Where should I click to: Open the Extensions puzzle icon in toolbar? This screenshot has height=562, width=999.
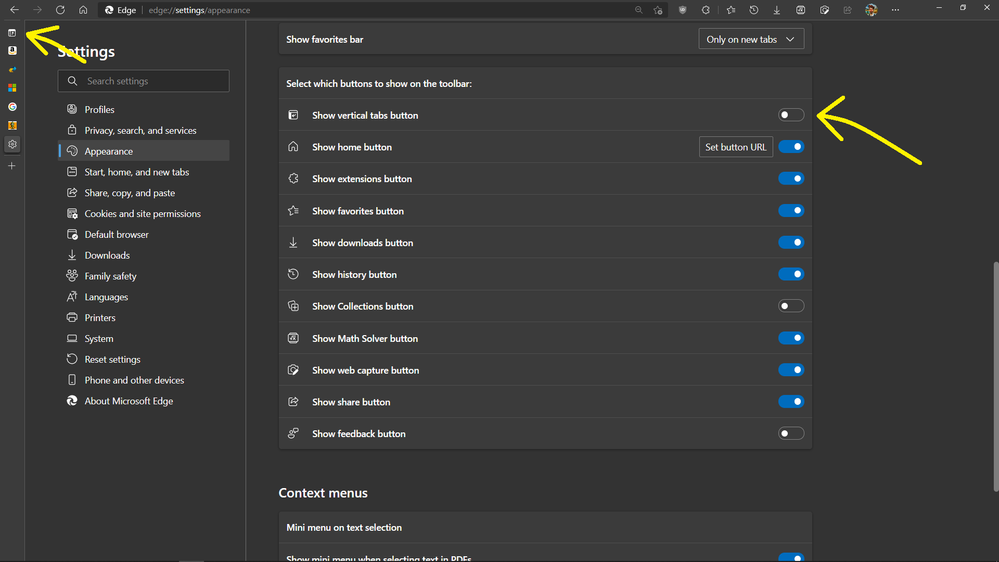click(x=706, y=10)
